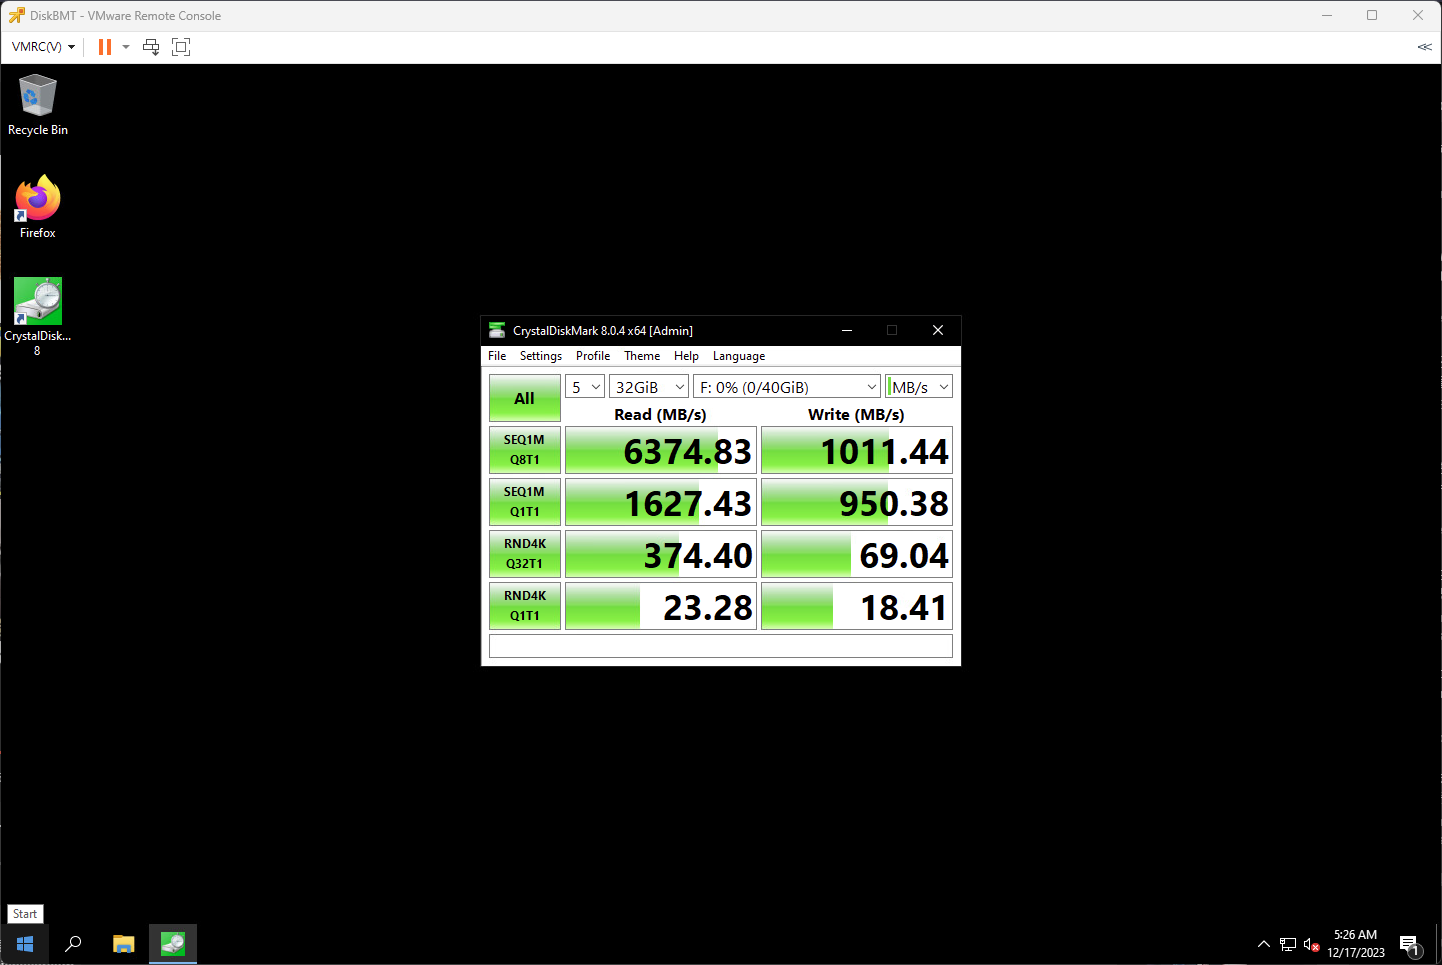Select the CrystalDiskMark 8 desktop shortcut
Screen dimensions: 1442x965
click(x=38, y=316)
